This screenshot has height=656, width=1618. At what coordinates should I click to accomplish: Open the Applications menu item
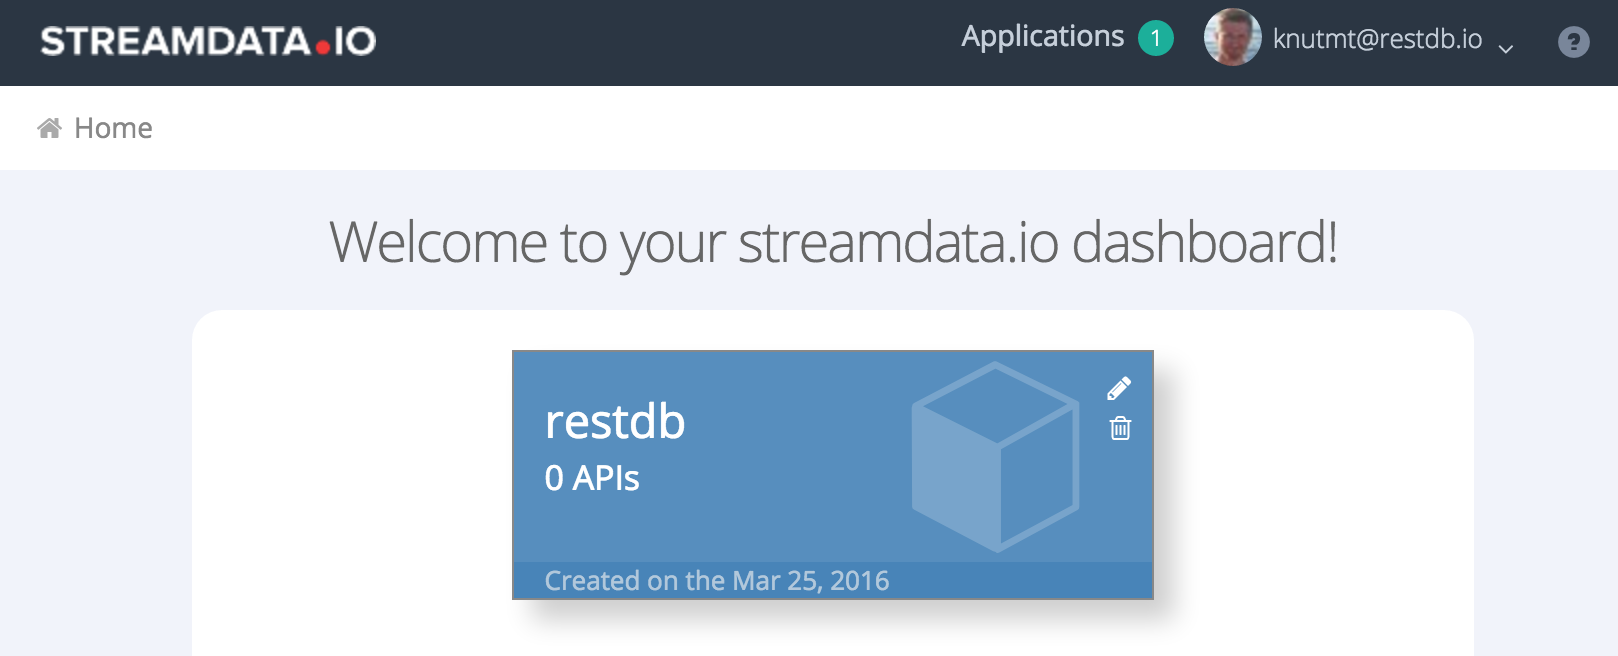(x=1043, y=37)
